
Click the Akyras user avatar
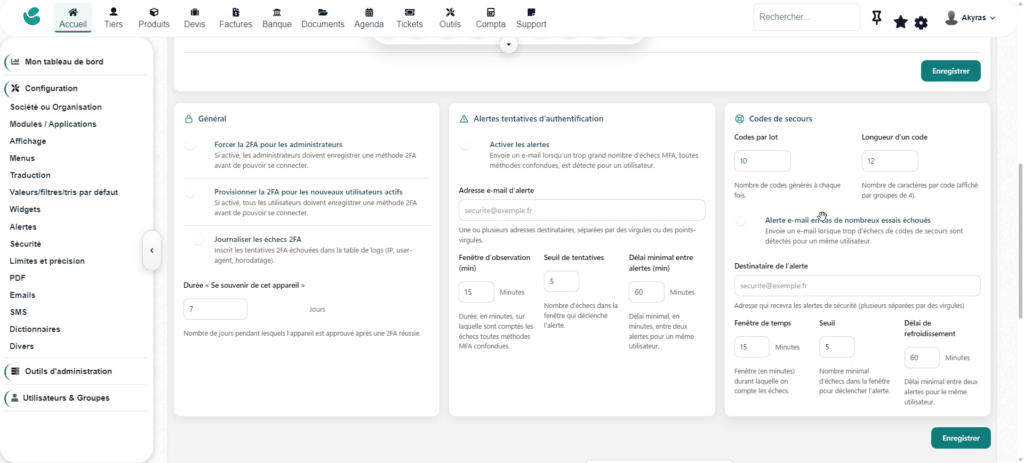pyautogui.click(x=952, y=18)
